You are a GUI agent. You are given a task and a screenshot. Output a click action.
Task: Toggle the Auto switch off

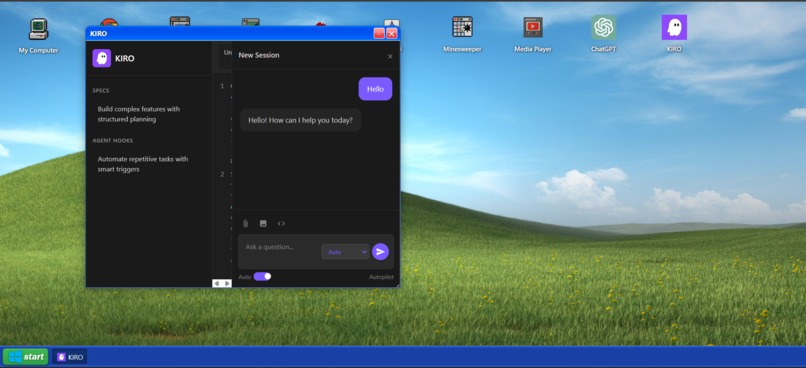point(262,277)
